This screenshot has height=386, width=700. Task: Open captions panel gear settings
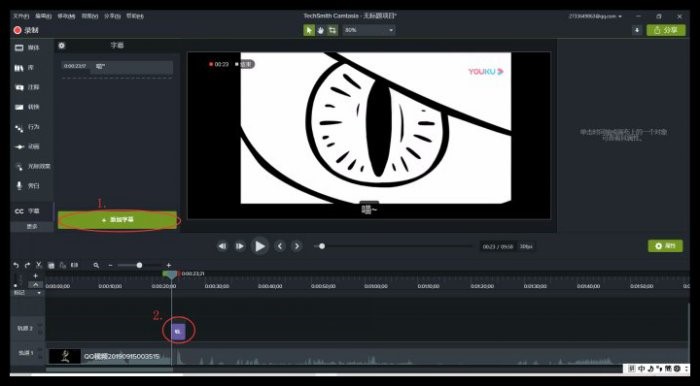[x=62, y=46]
